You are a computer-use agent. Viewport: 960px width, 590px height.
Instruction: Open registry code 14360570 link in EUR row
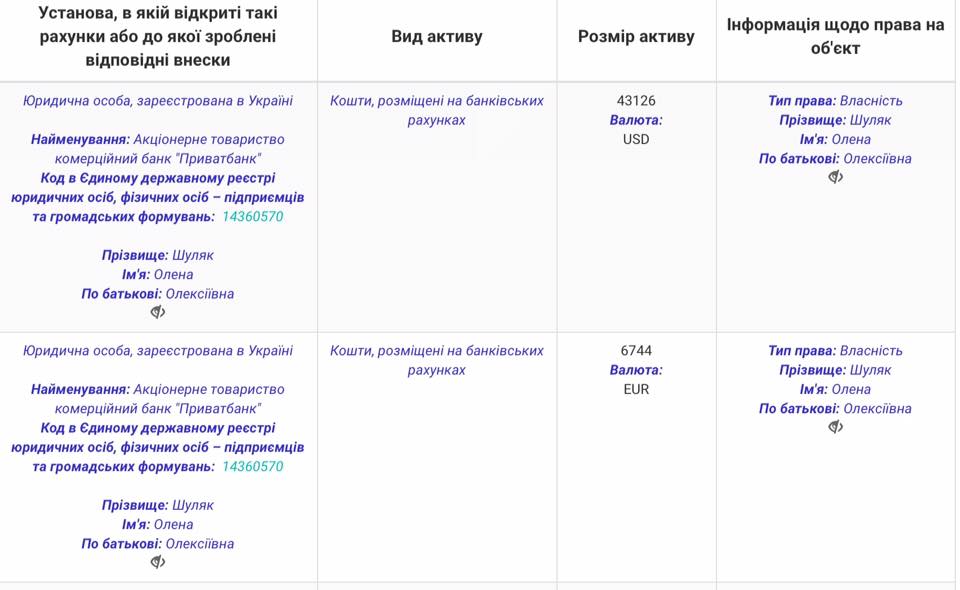tap(252, 466)
